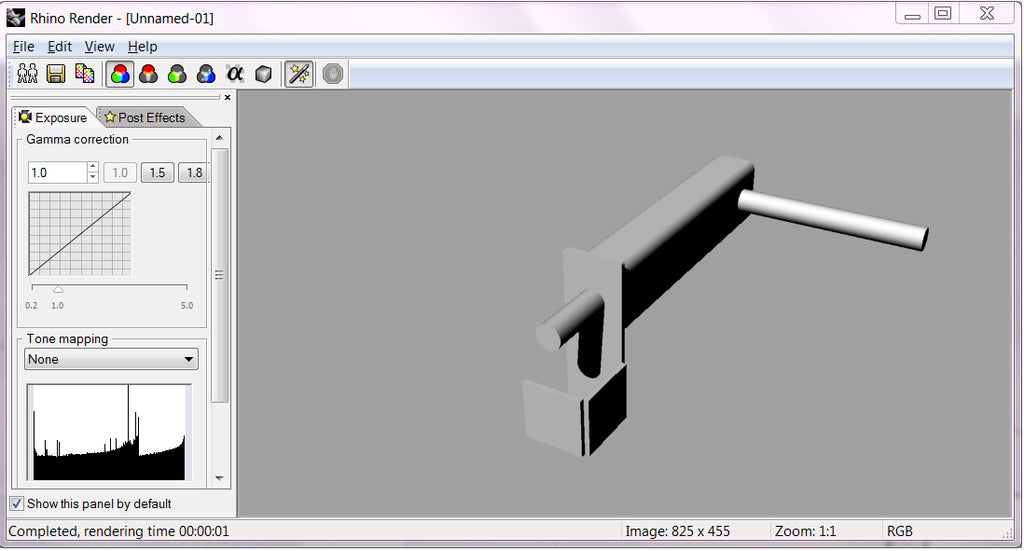Image resolution: width=1024 pixels, height=551 pixels.
Task: Save the rendered image with floppy icon
Action: [x=56, y=74]
